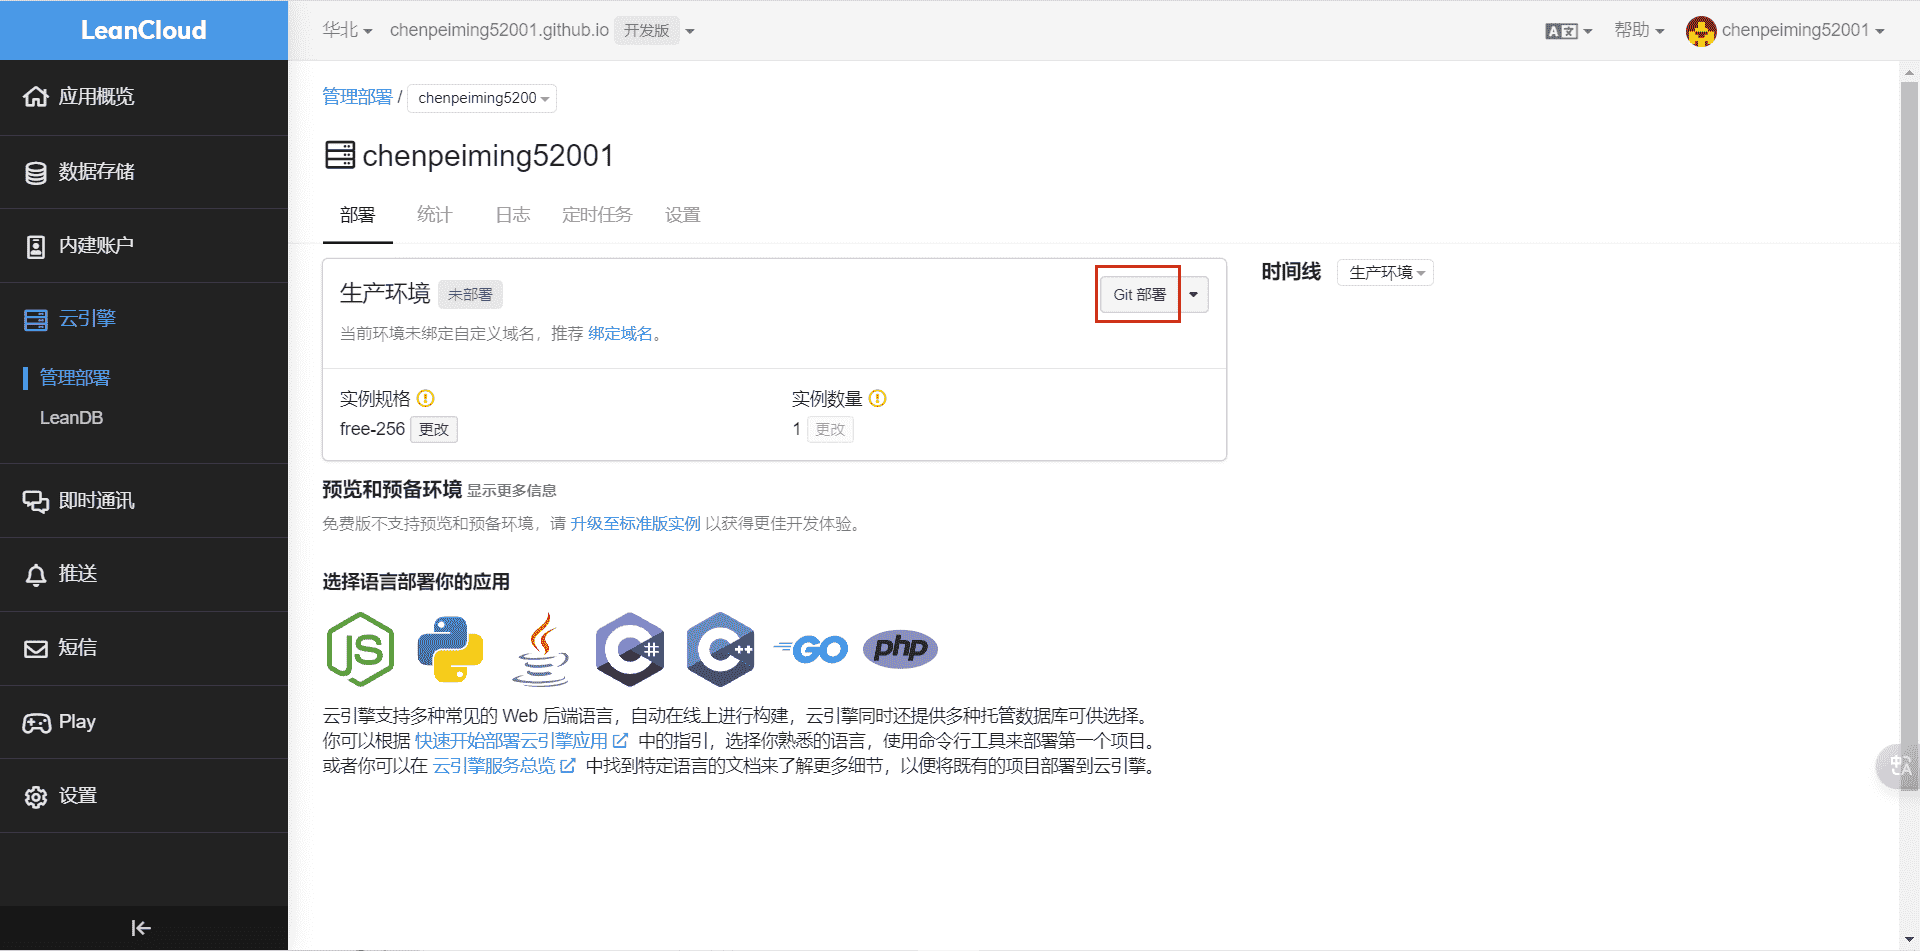Image resolution: width=1920 pixels, height=951 pixels.
Task: Switch to the 日志 tab
Action: [513, 215]
